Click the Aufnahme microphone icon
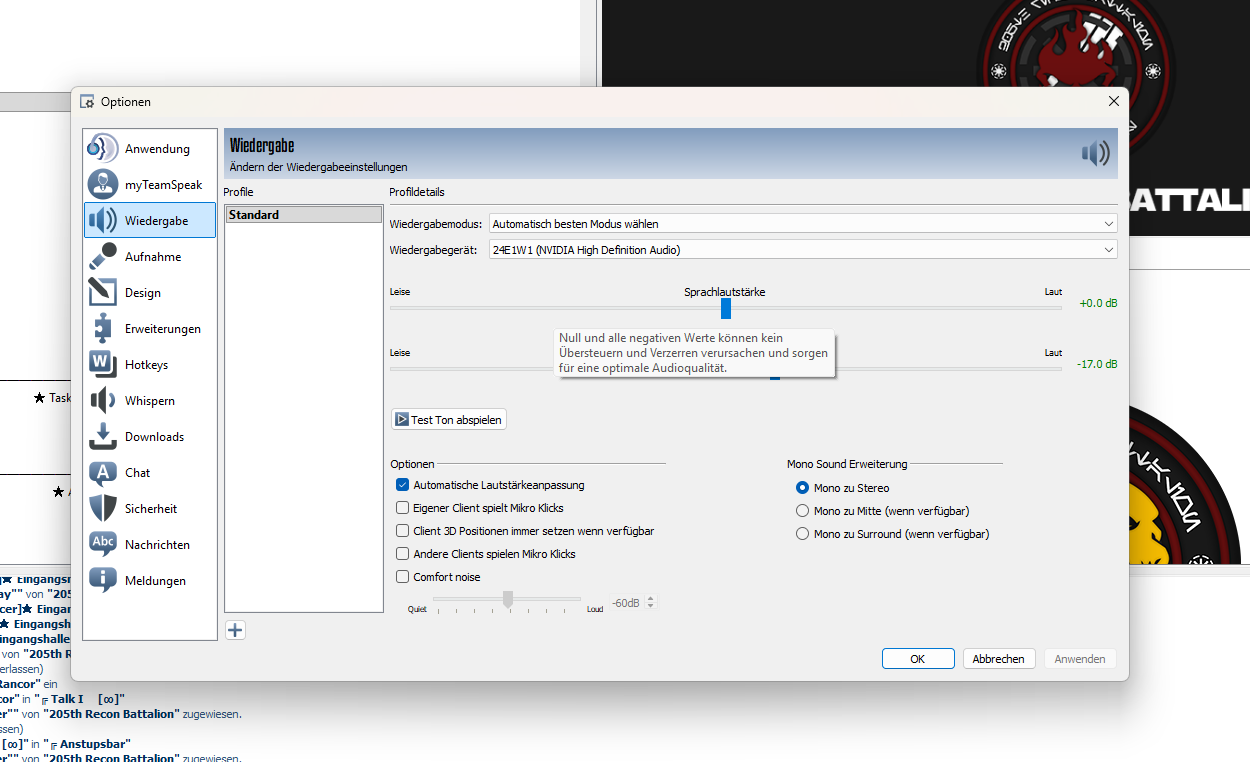Image resolution: width=1250 pixels, height=762 pixels. click(103, 256)
